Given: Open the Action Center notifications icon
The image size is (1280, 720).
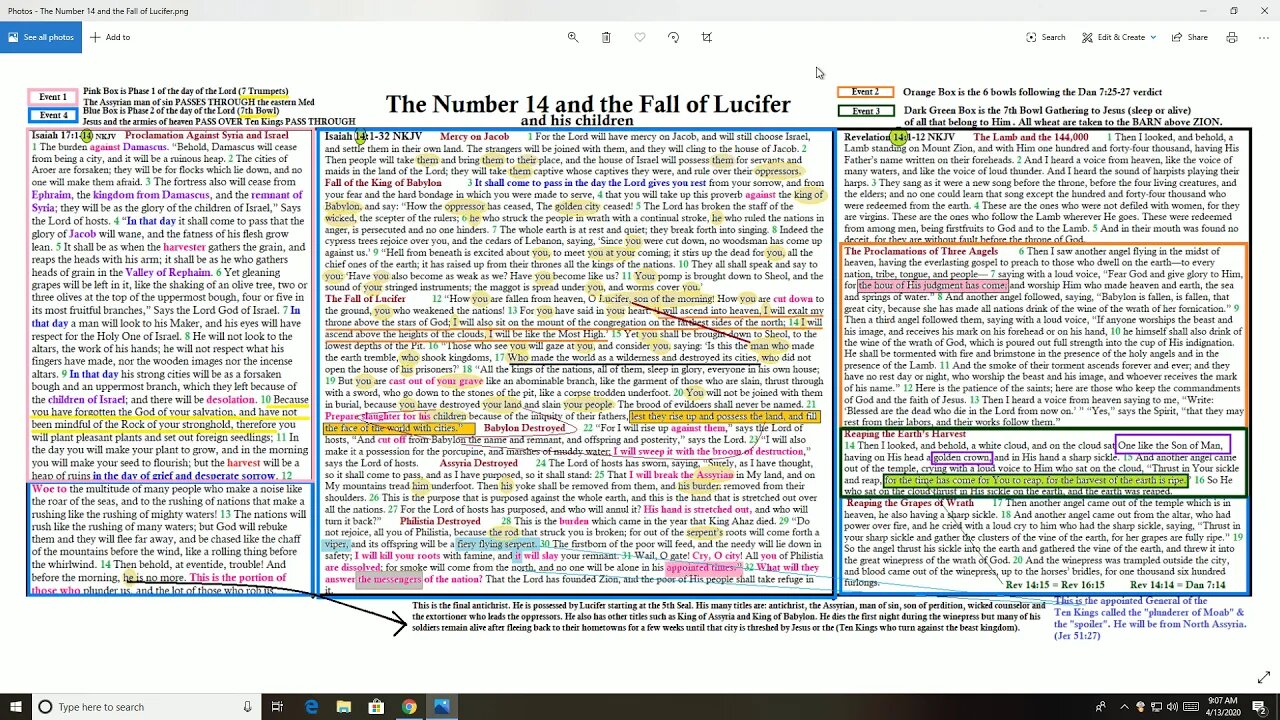Looking at the screenshot, I should (x=1260, y=707).
